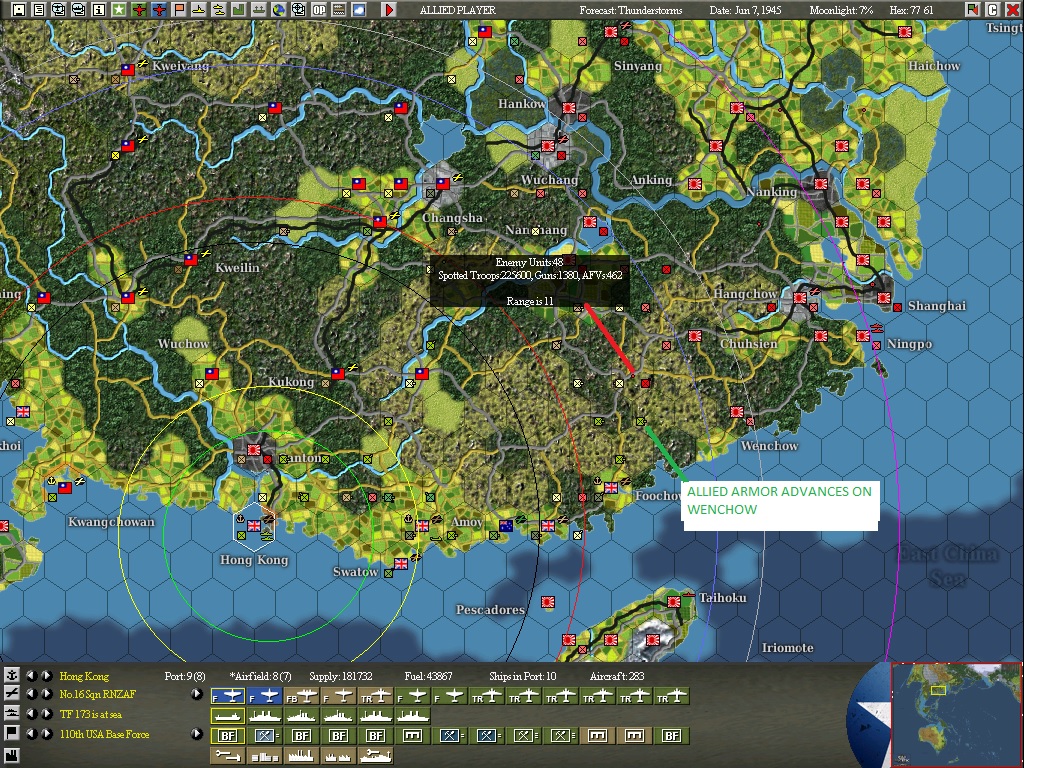The height and width of the screenshot is (768, 1038).
Task: Click the ships-on-horizon toolbar icon
Action: click(259, 10)
